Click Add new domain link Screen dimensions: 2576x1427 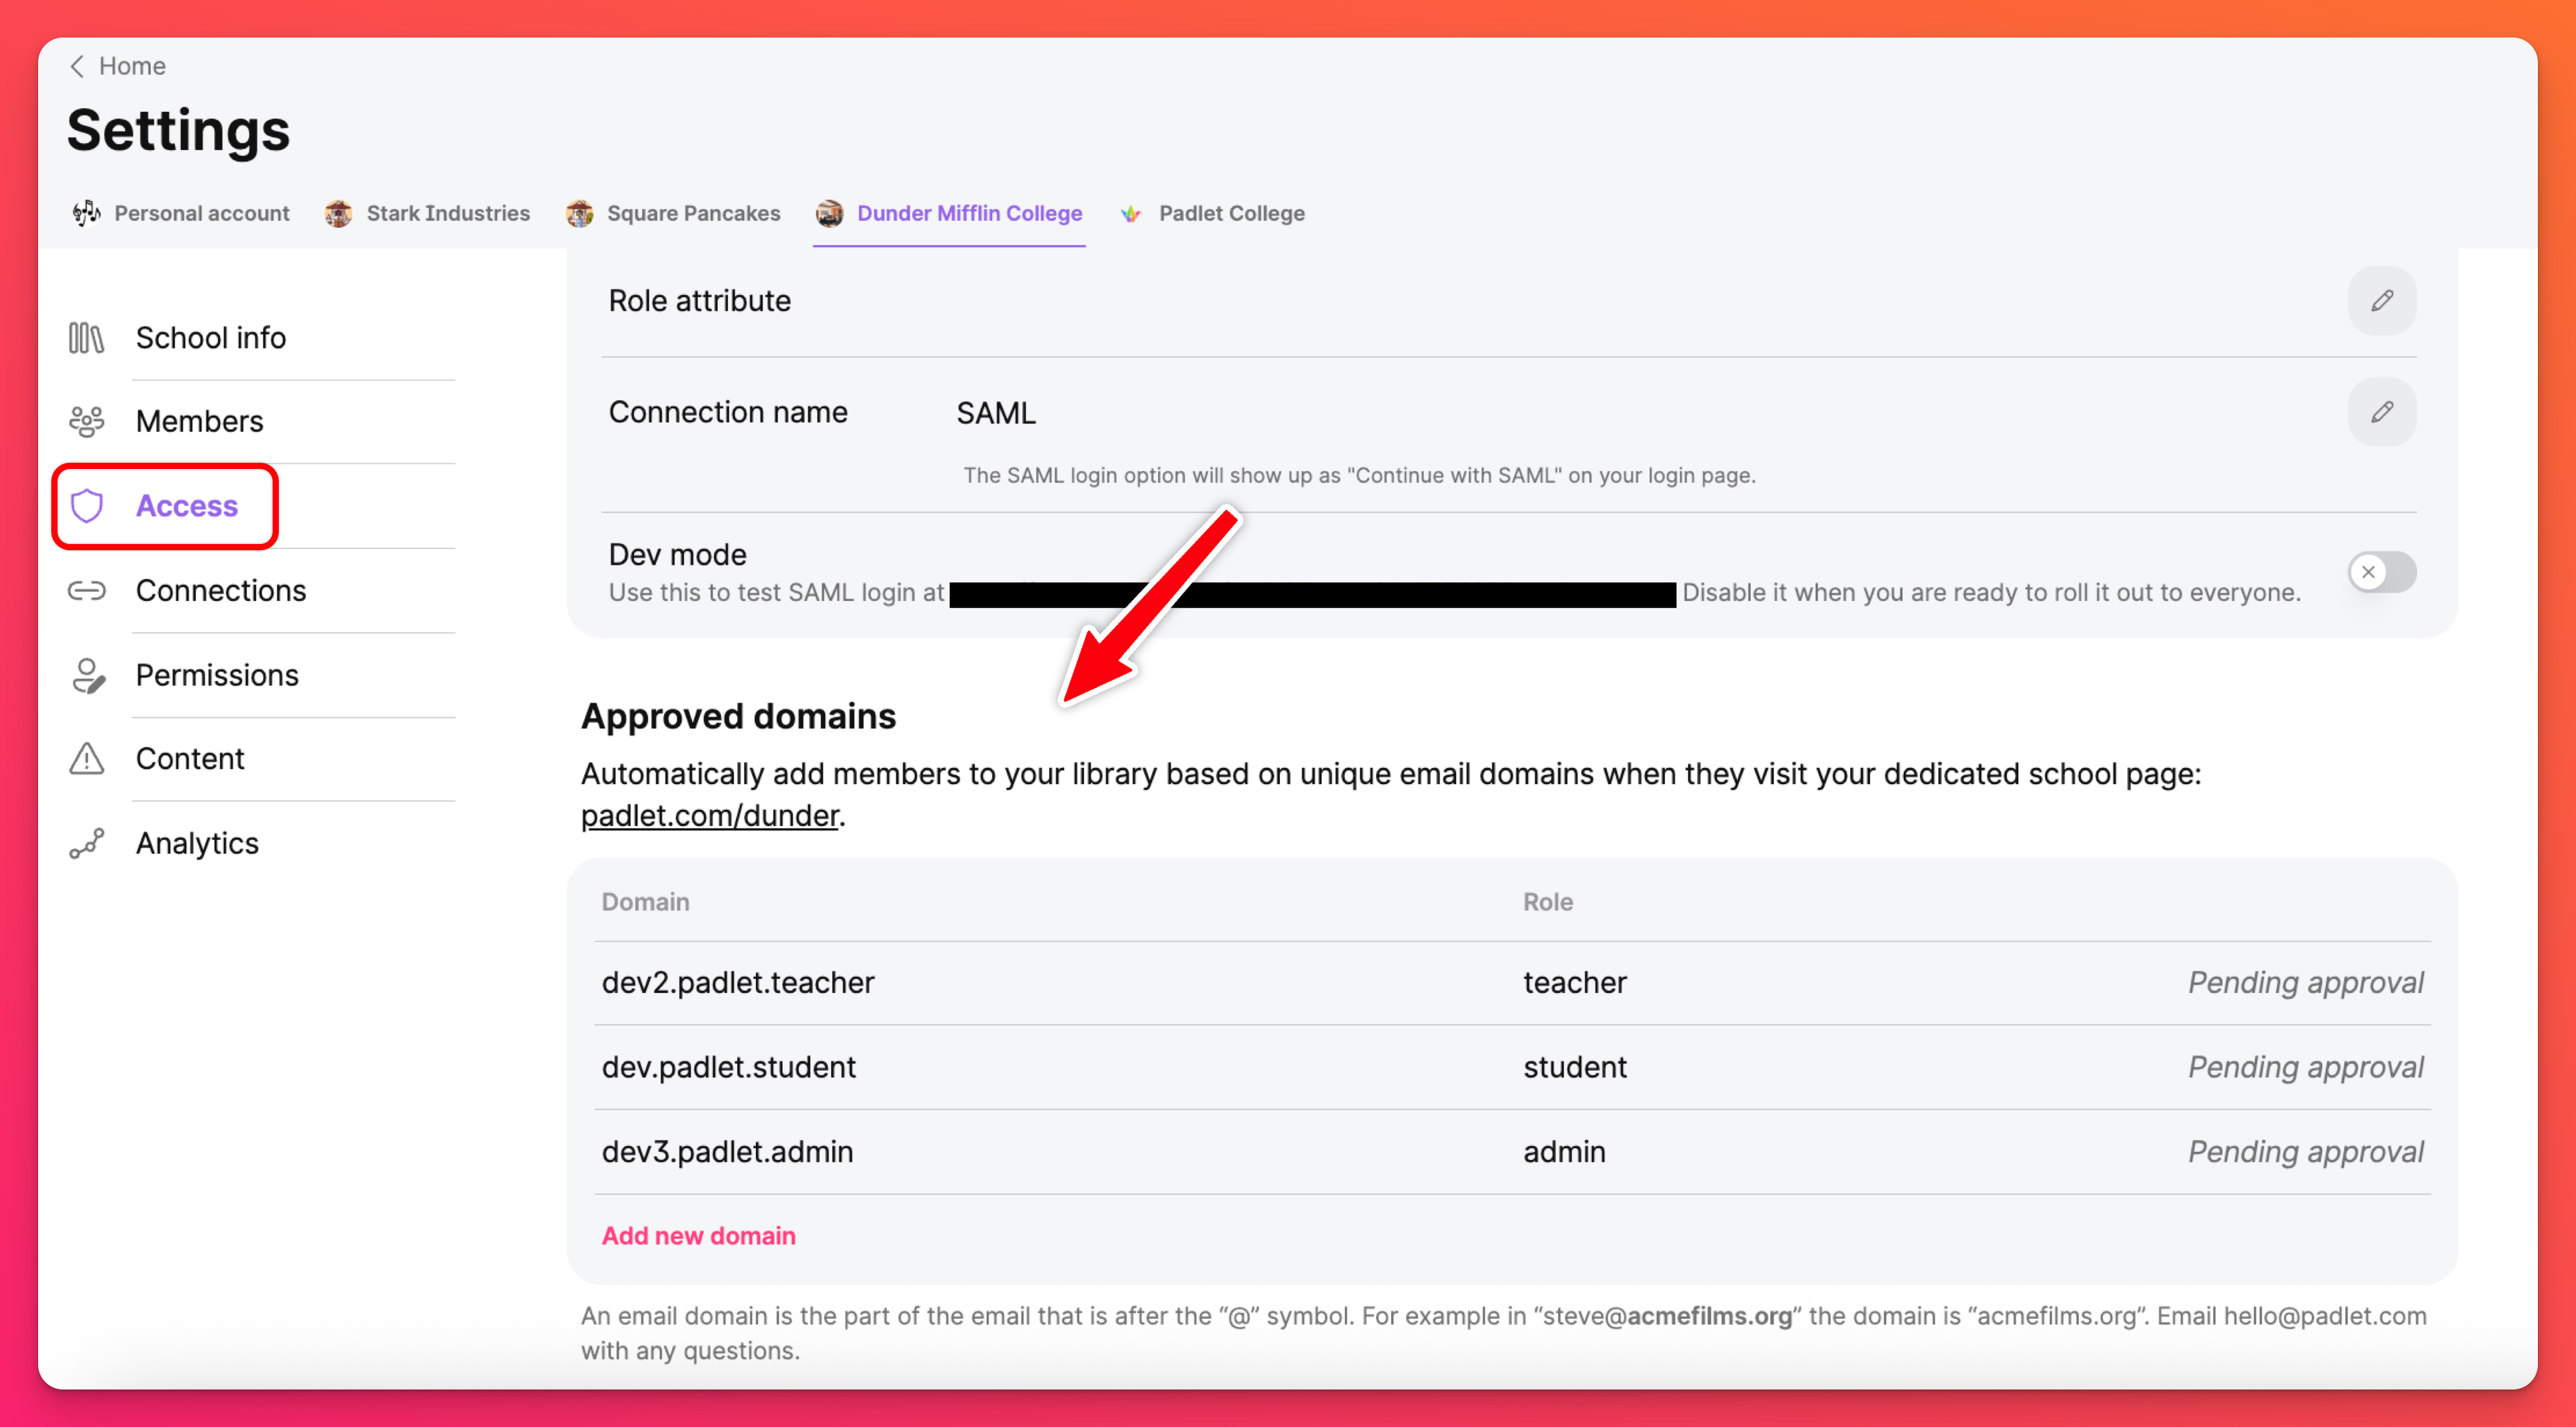click(698, 1236)
